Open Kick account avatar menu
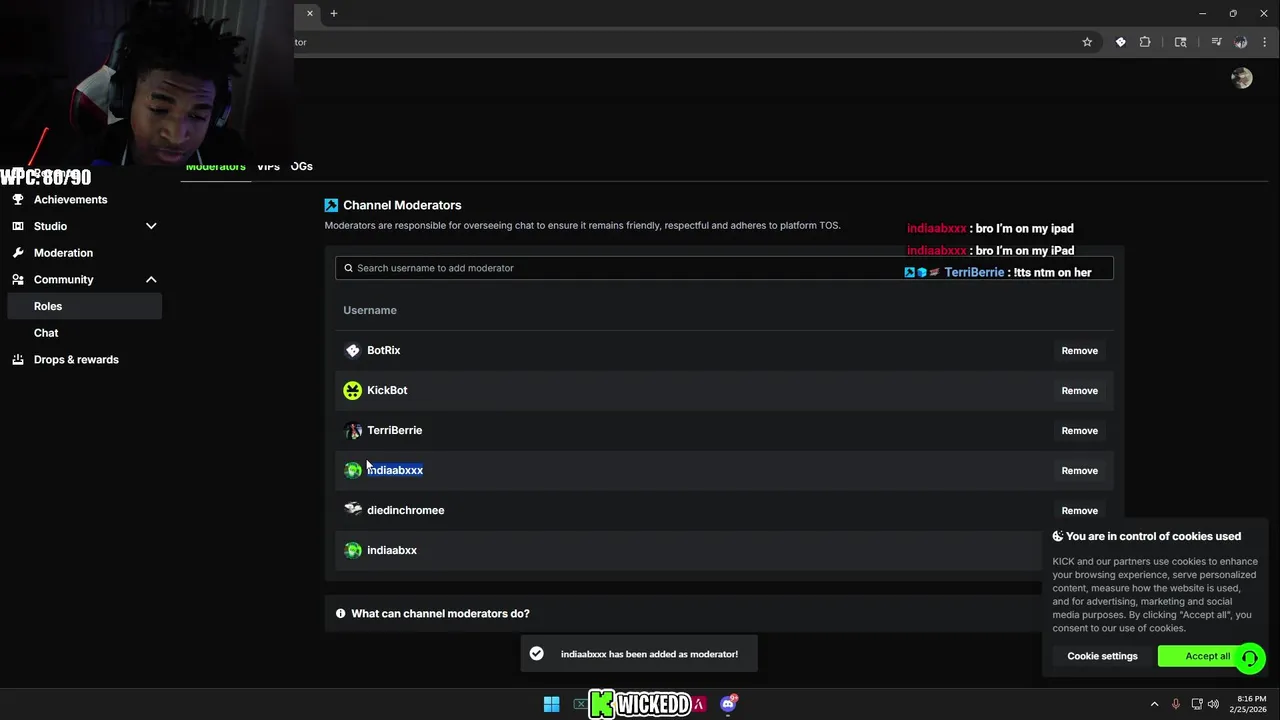Viewport: 1280px width, 720px height. pyautogui.click(x=1242, y=78)
